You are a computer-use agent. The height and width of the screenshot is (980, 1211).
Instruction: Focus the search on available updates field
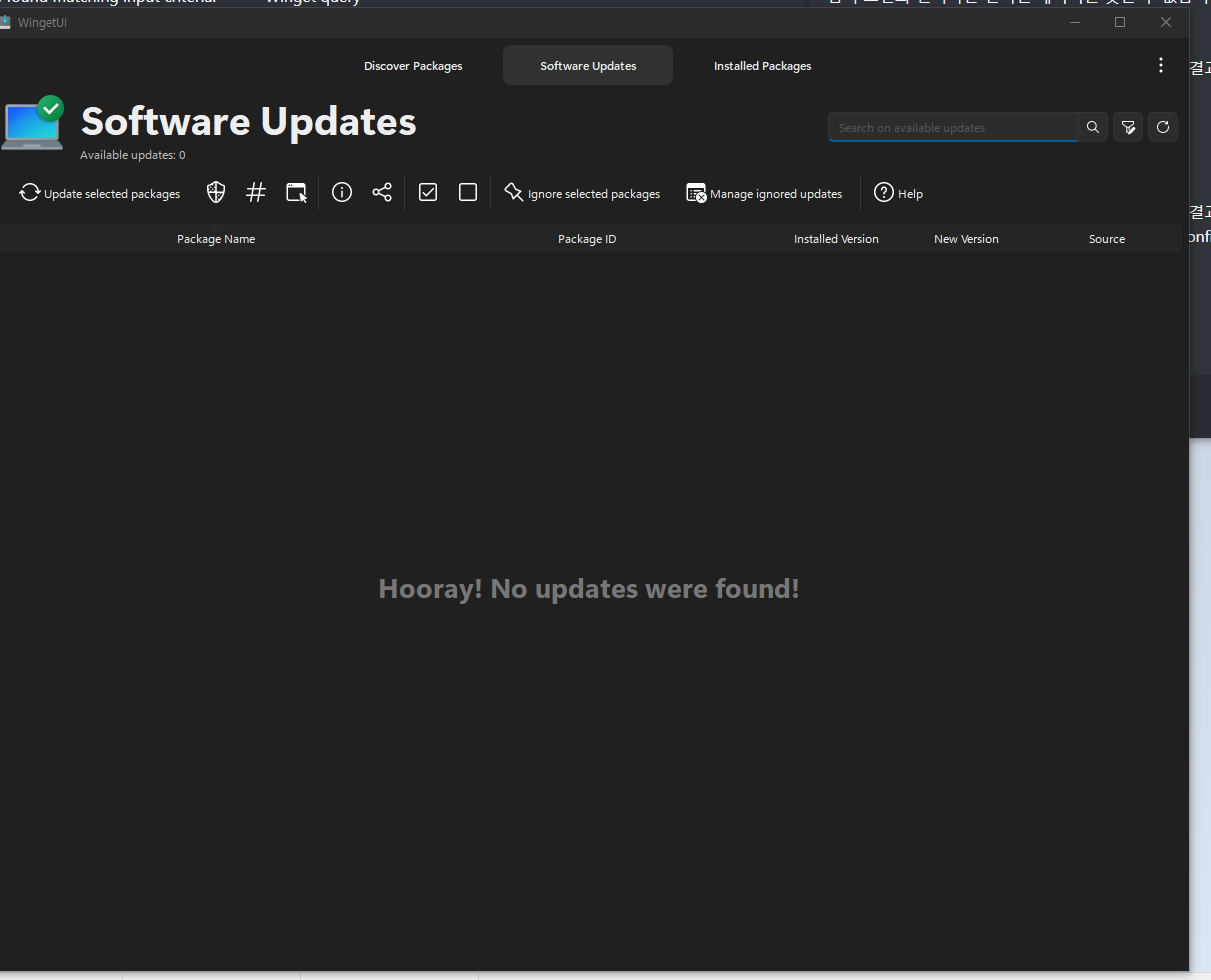point(953,127)
